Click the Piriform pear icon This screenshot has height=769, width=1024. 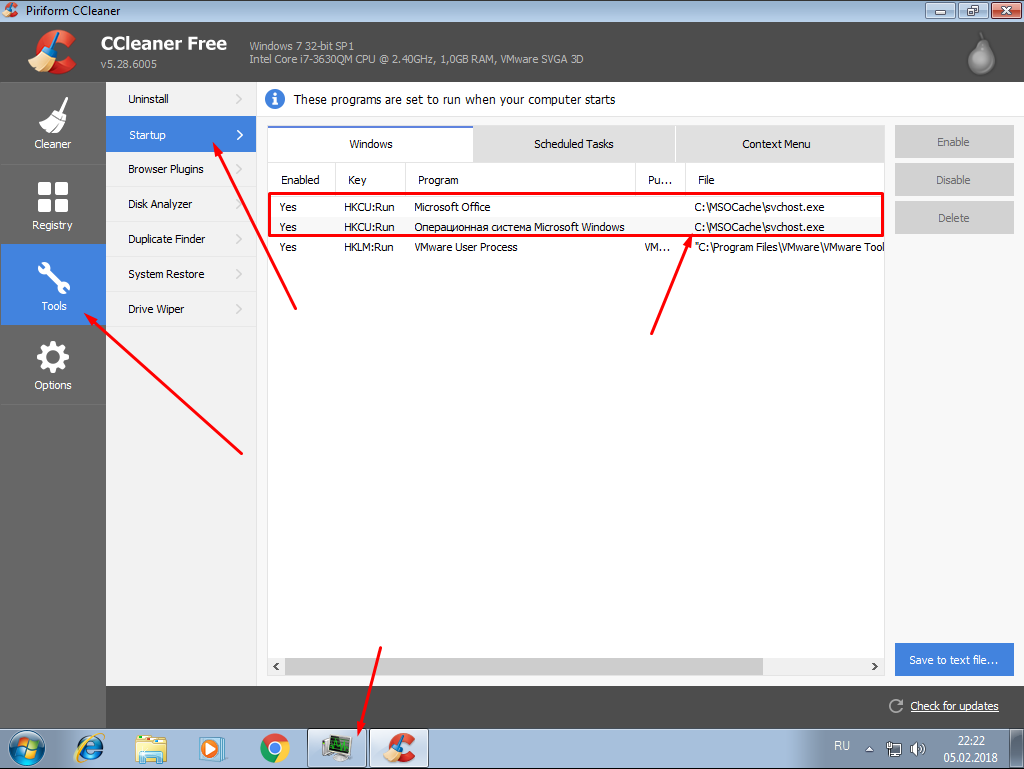[981, 54]
